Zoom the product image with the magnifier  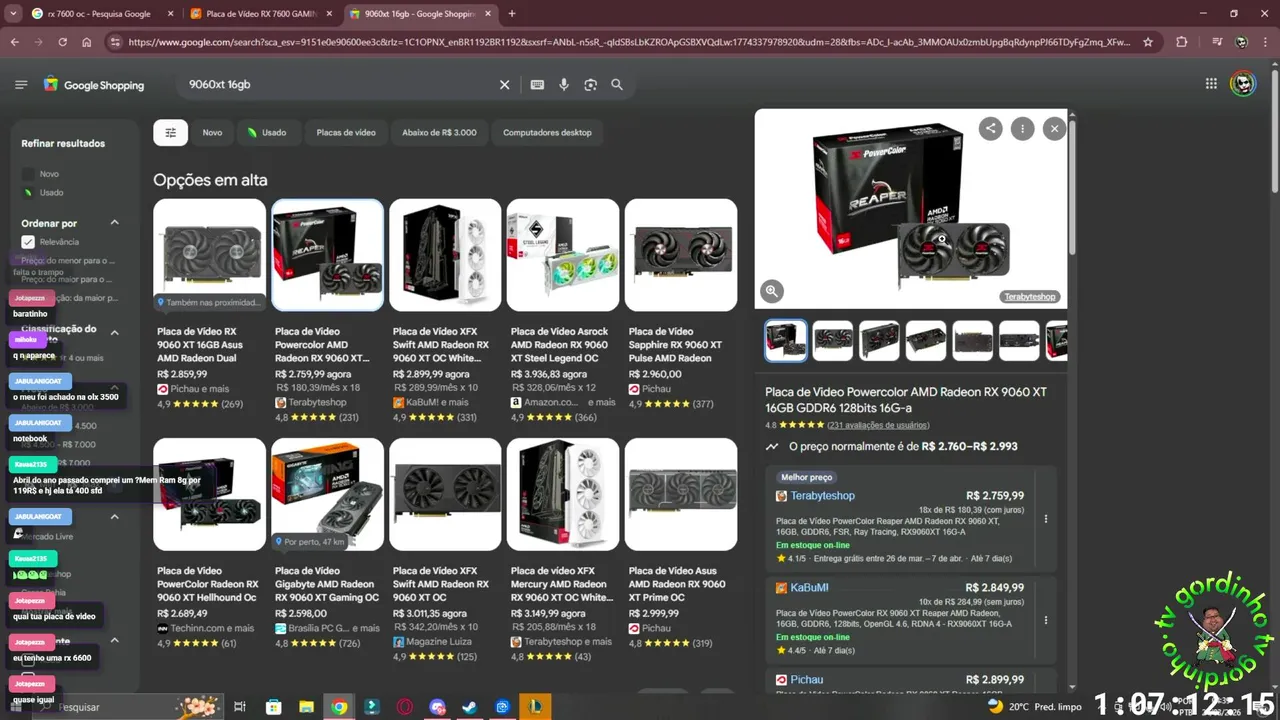(772, 291)
